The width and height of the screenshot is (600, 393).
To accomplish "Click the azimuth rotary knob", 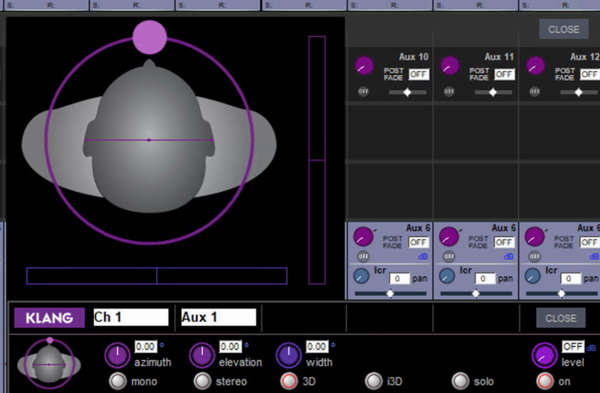I will (x=117, y=355).
